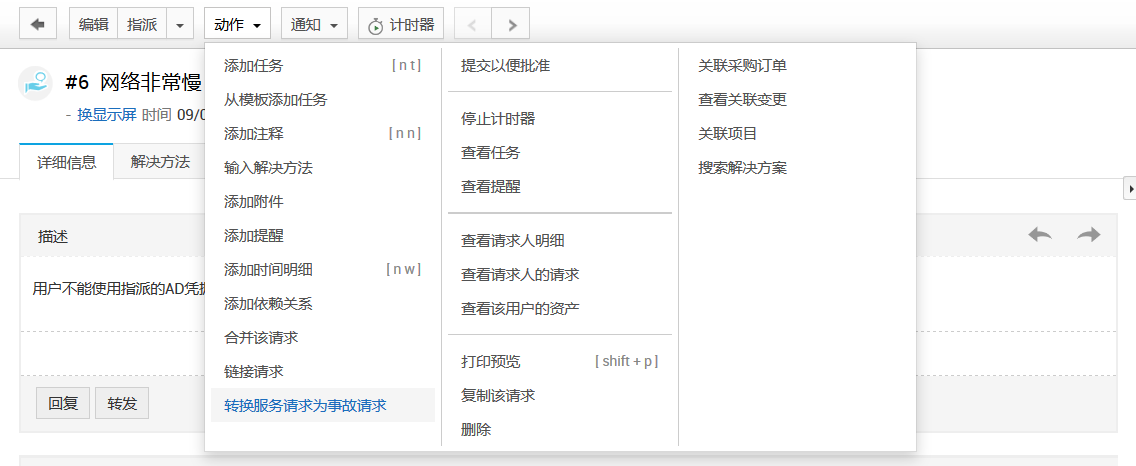
Task: Select 添加任务 from the menu
Action: tap(254, 66)
